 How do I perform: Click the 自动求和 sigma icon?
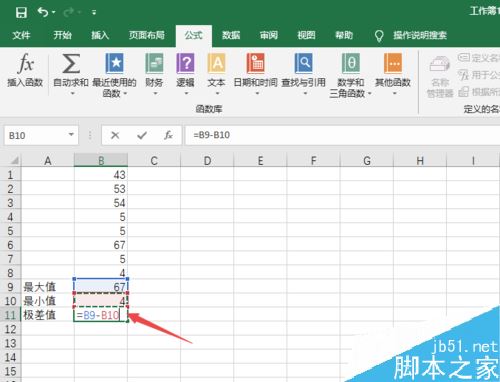click(x=71, y=63)
